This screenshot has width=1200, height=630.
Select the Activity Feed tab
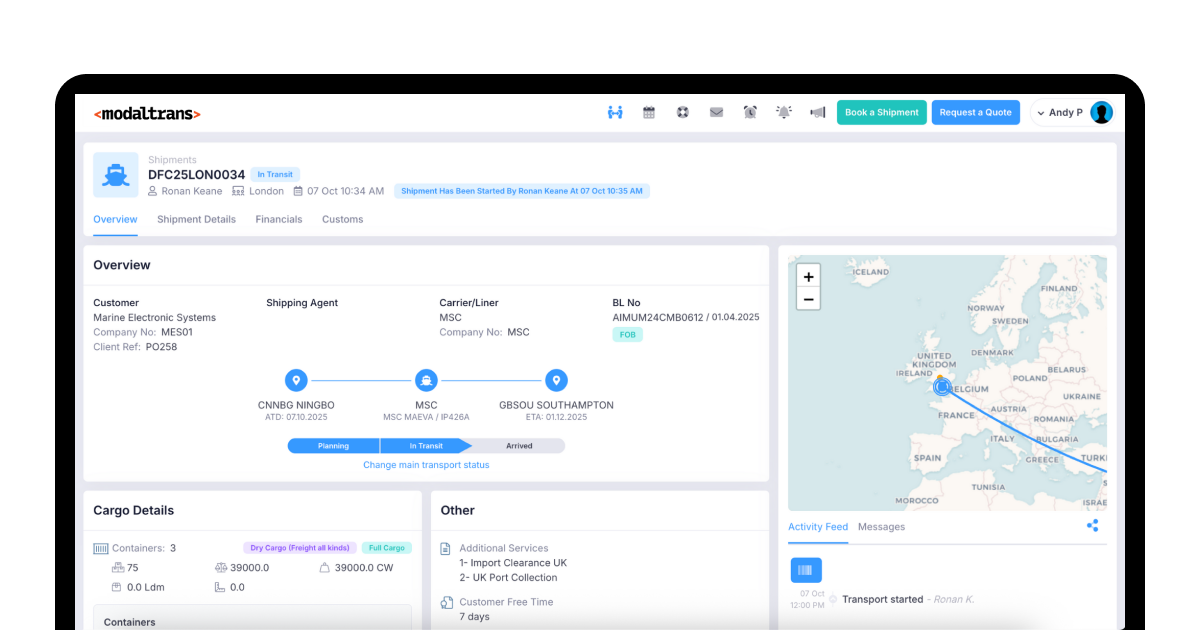[818, 527]
